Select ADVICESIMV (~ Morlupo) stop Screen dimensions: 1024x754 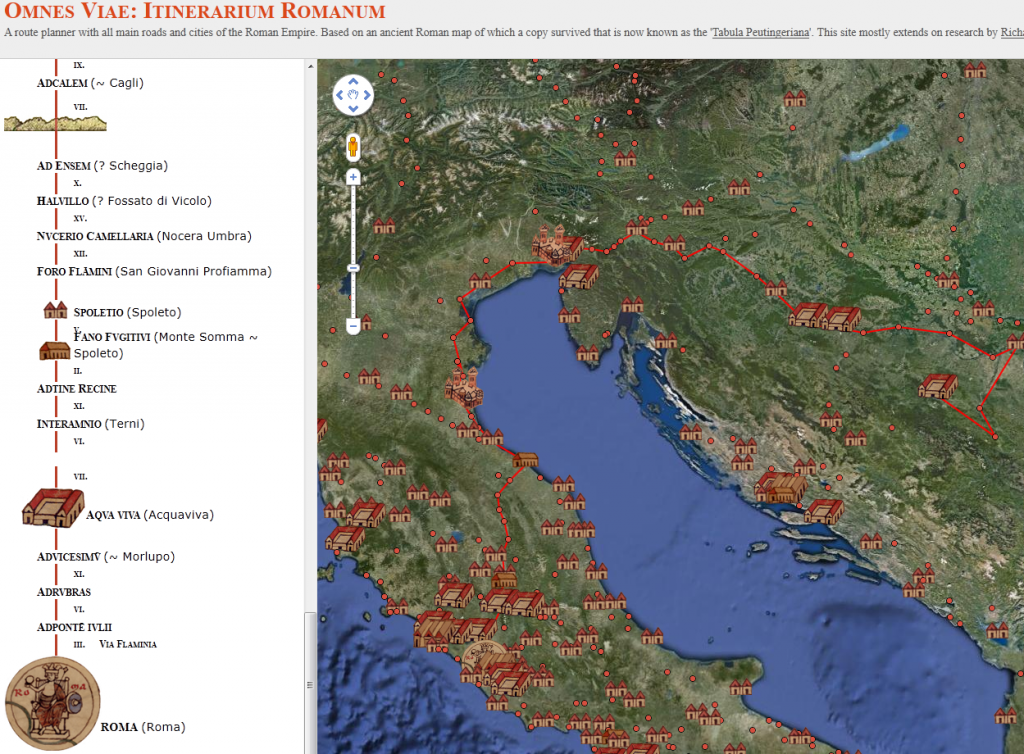point(106,557)
